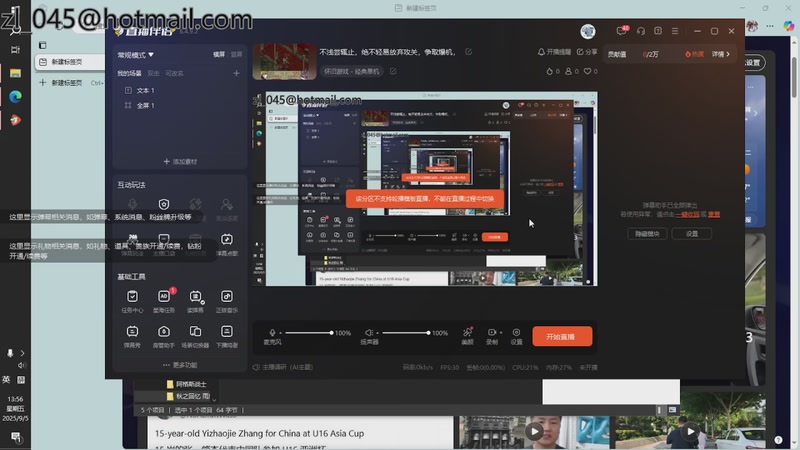Switch to 横屏 landscape orientation
Viewport: 800px width, 450px height.
[x=219, y=54]
